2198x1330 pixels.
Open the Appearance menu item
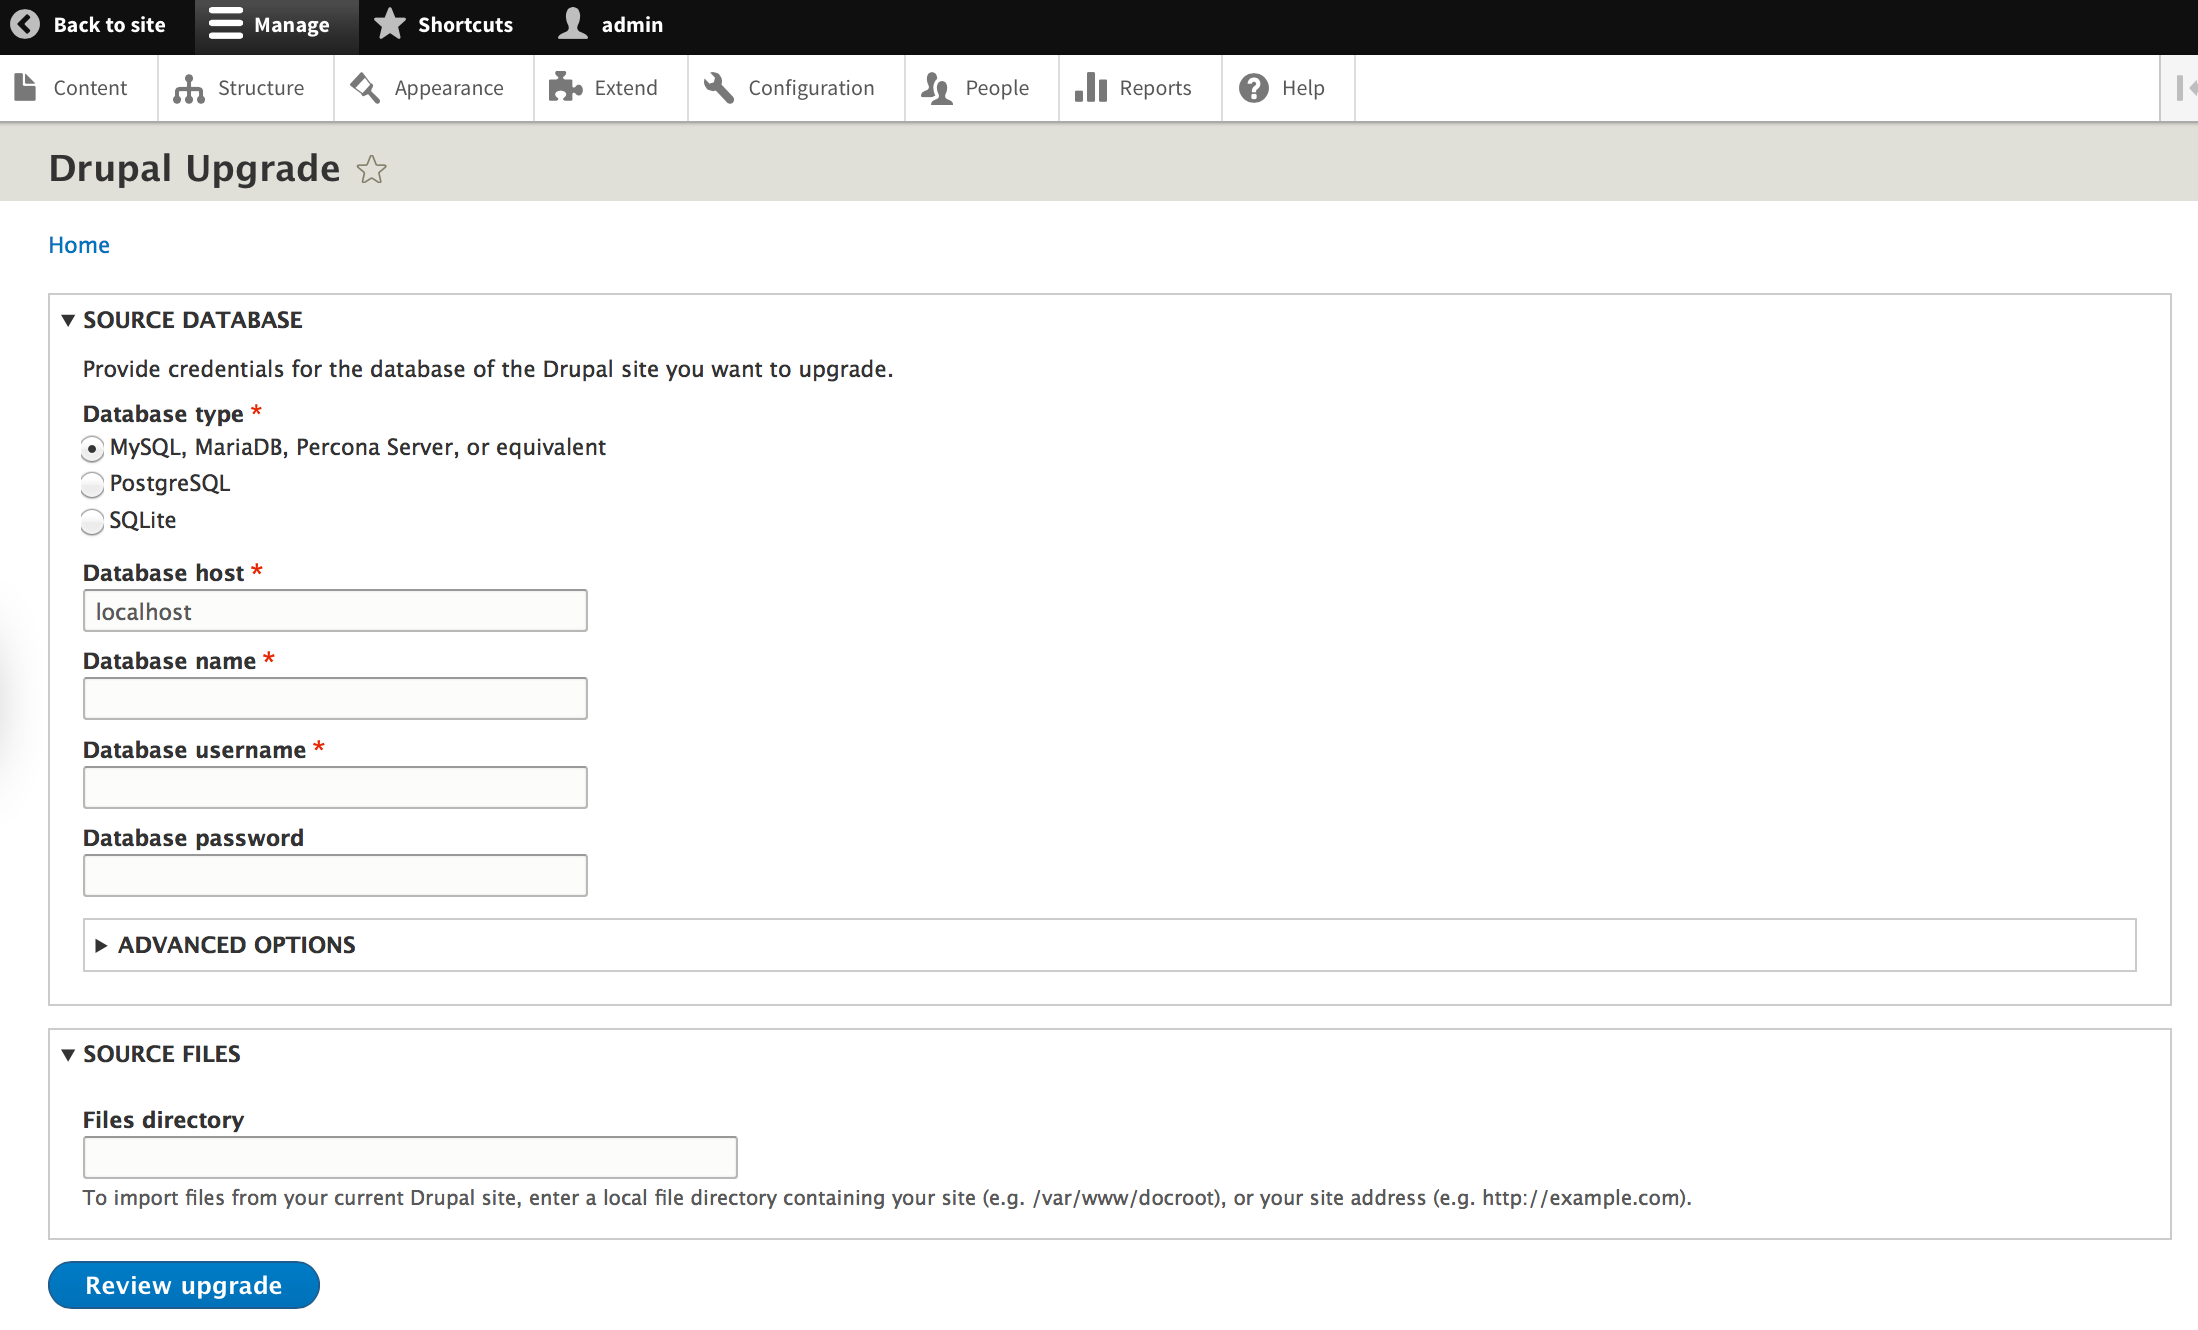[x=434, y=88]
